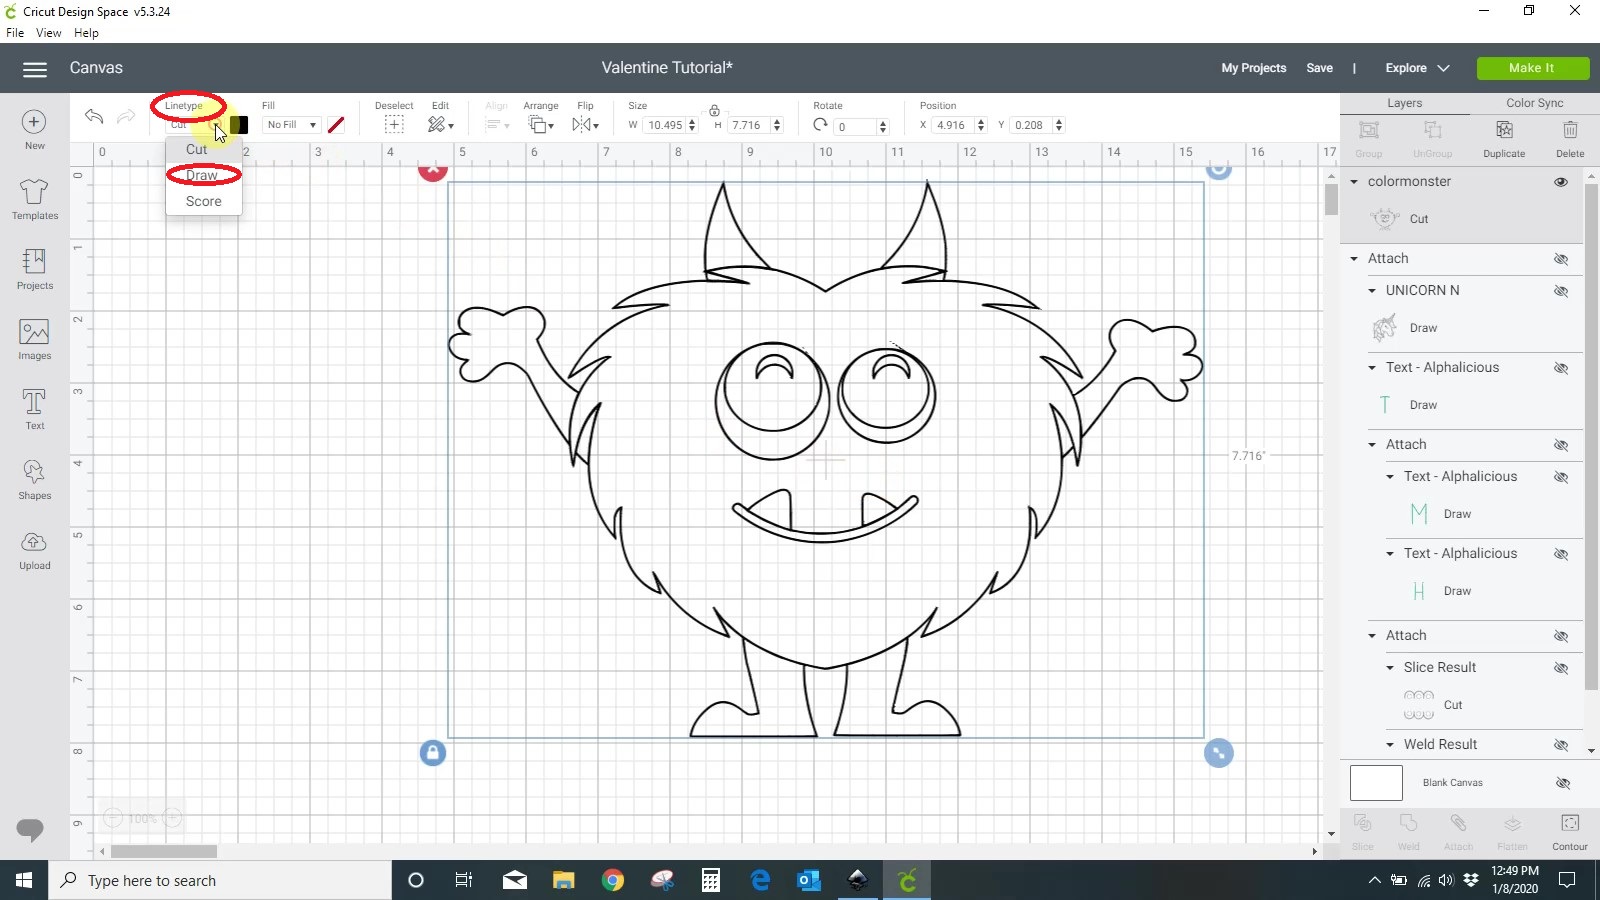
Task: Open the File menu
Action: point(15,33)
